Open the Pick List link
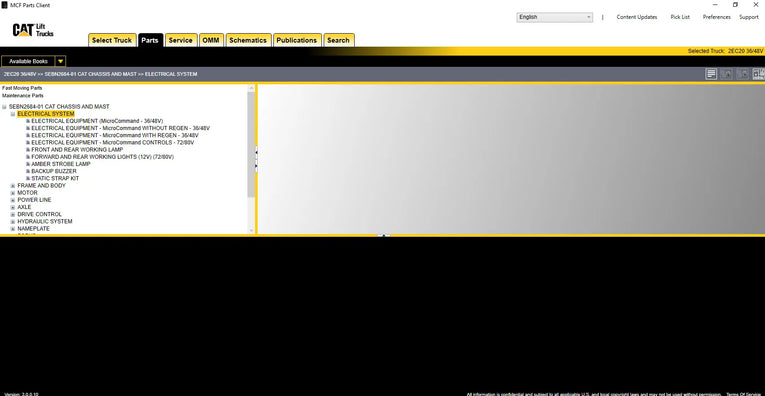Viewport: 765px width, 396px height. pyautogui.click(x=680, y=17)
